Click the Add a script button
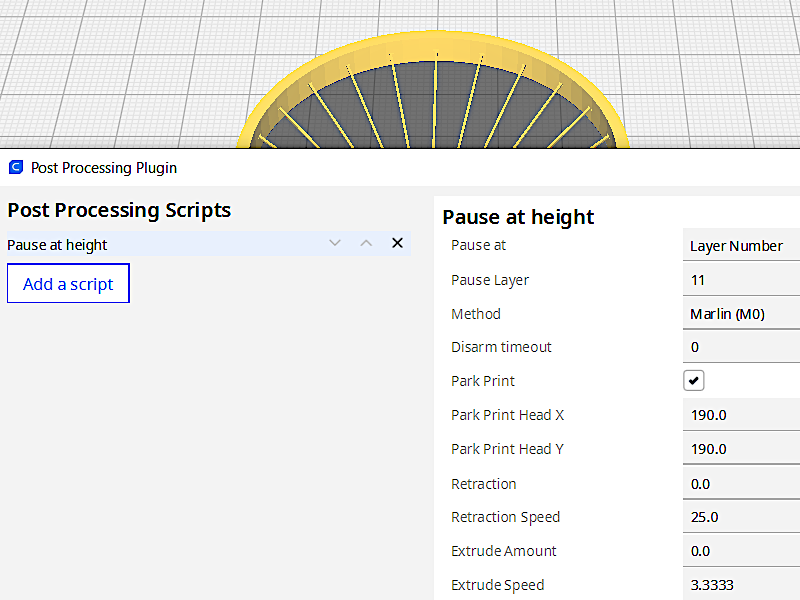This screenshot has width=800, height=600. pos(68,283)
